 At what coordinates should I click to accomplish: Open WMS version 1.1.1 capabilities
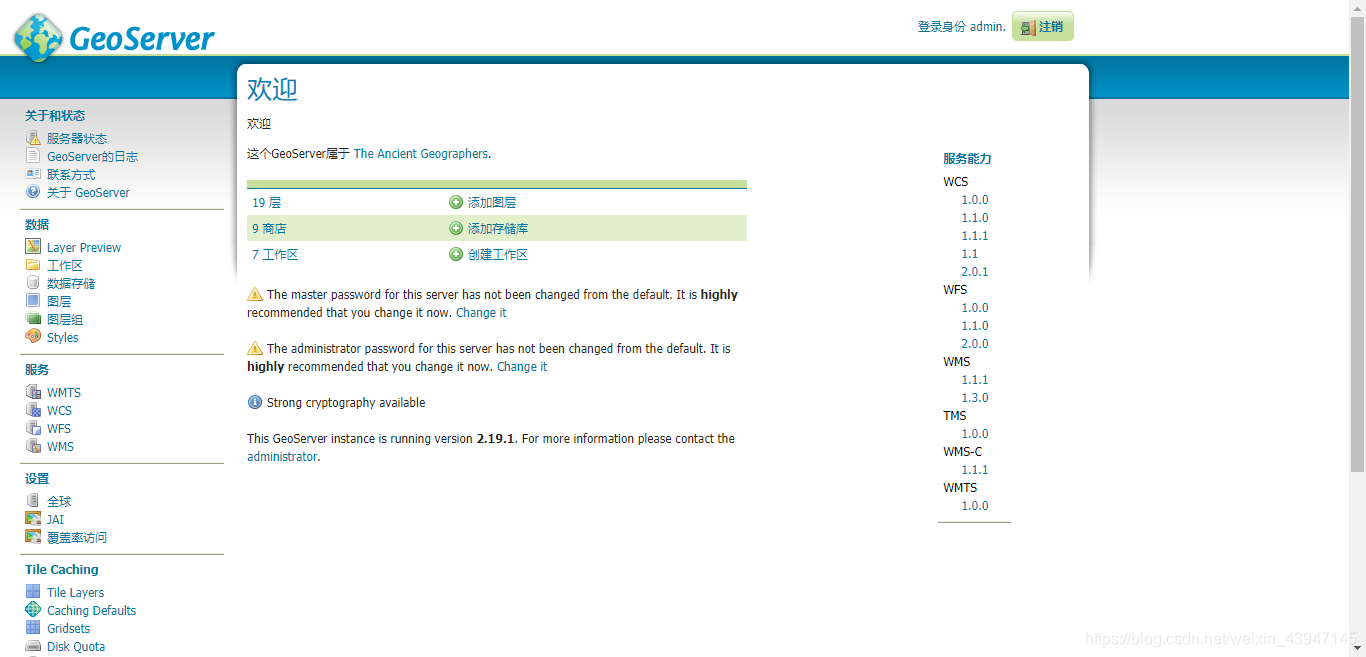pyautogui.click(x=975, y=380)
